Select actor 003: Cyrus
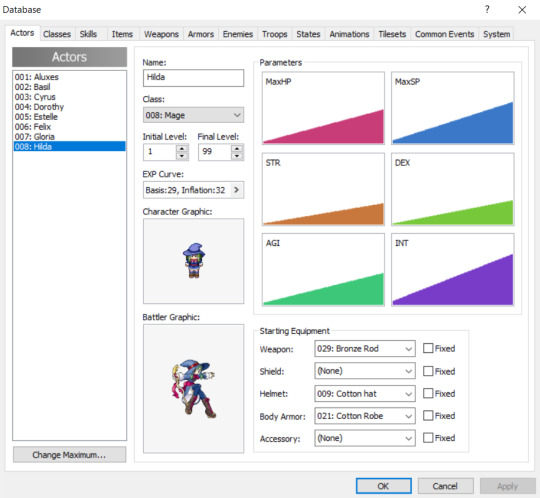540x498 pixels. click(69, 97)
